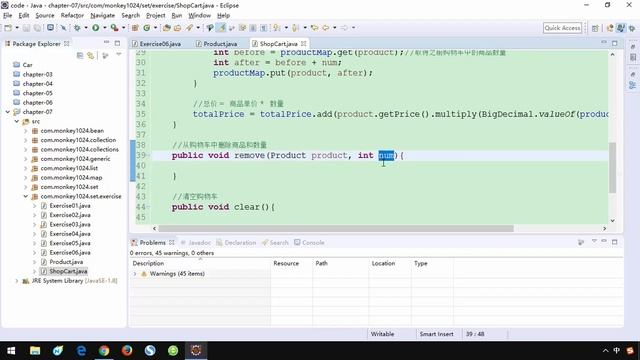This screenshot has height=360, width=640.
Task: Run the program with green play icon
Action: click(96, 28)
